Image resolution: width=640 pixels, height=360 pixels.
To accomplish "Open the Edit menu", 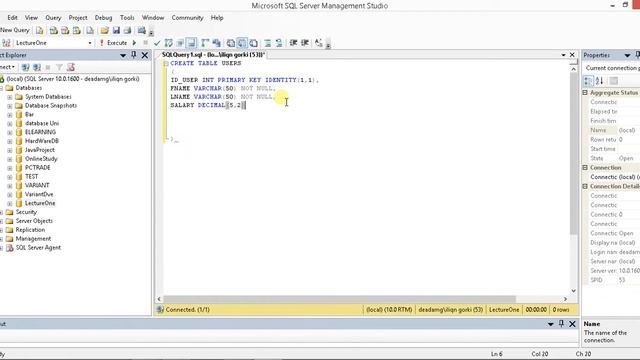I will click(x=12, y=18).
